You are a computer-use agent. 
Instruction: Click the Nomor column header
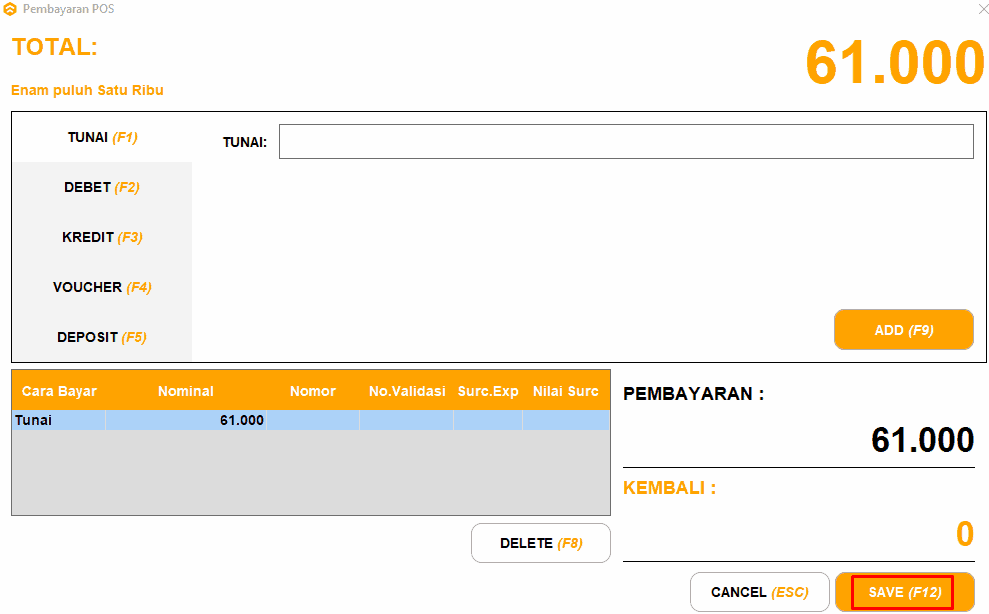(313, 391)
